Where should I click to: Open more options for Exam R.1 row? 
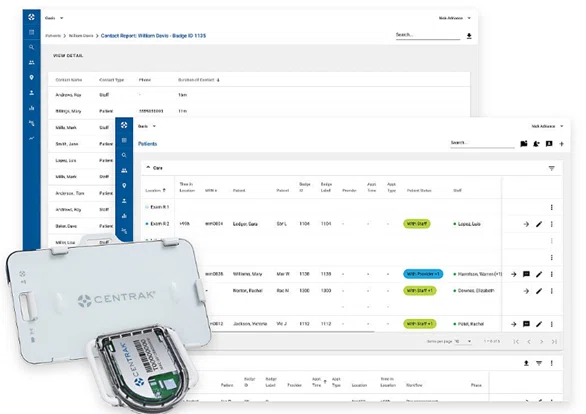point(552,207)
